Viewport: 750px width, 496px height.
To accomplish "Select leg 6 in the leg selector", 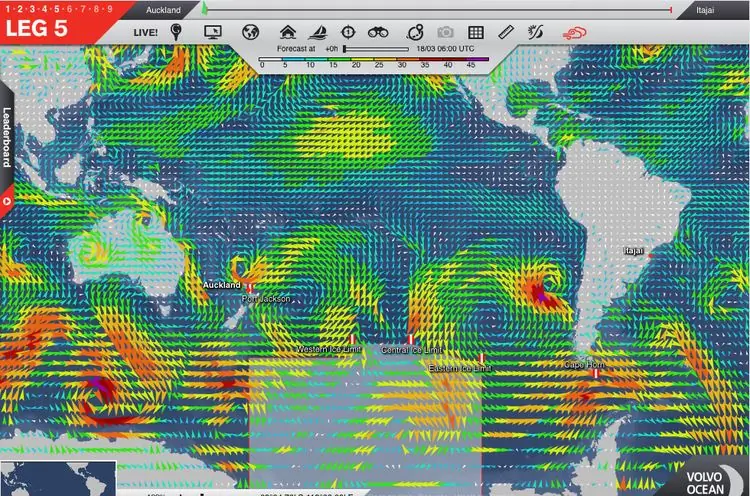I will tap(70, 9).
